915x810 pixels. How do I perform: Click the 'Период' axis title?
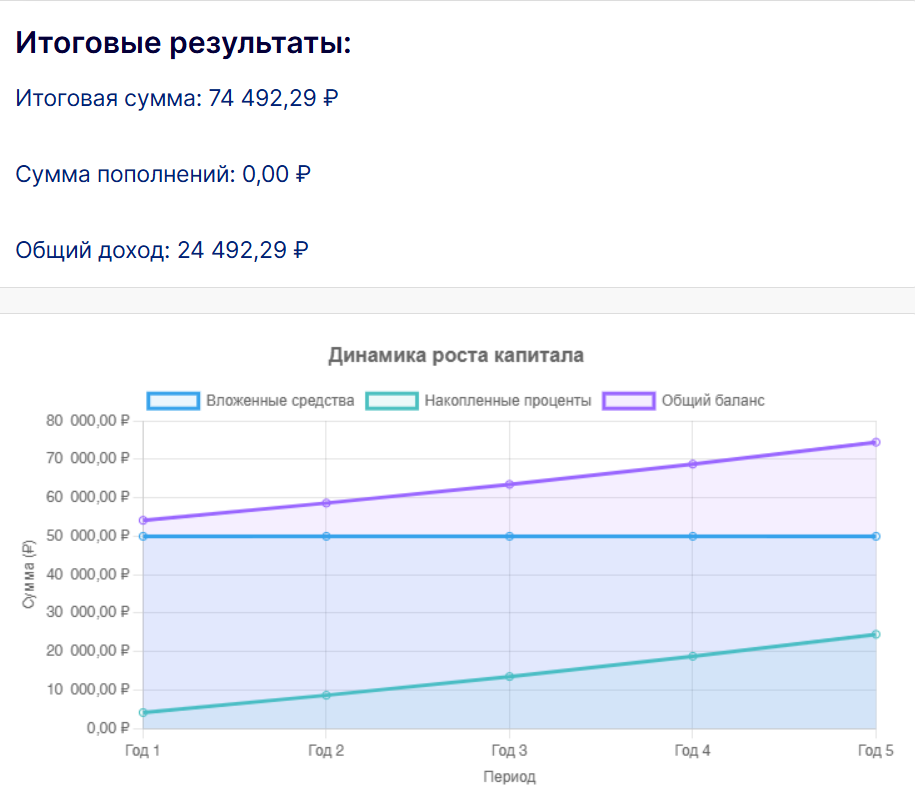pyautogui.click(x=509, y=777)
